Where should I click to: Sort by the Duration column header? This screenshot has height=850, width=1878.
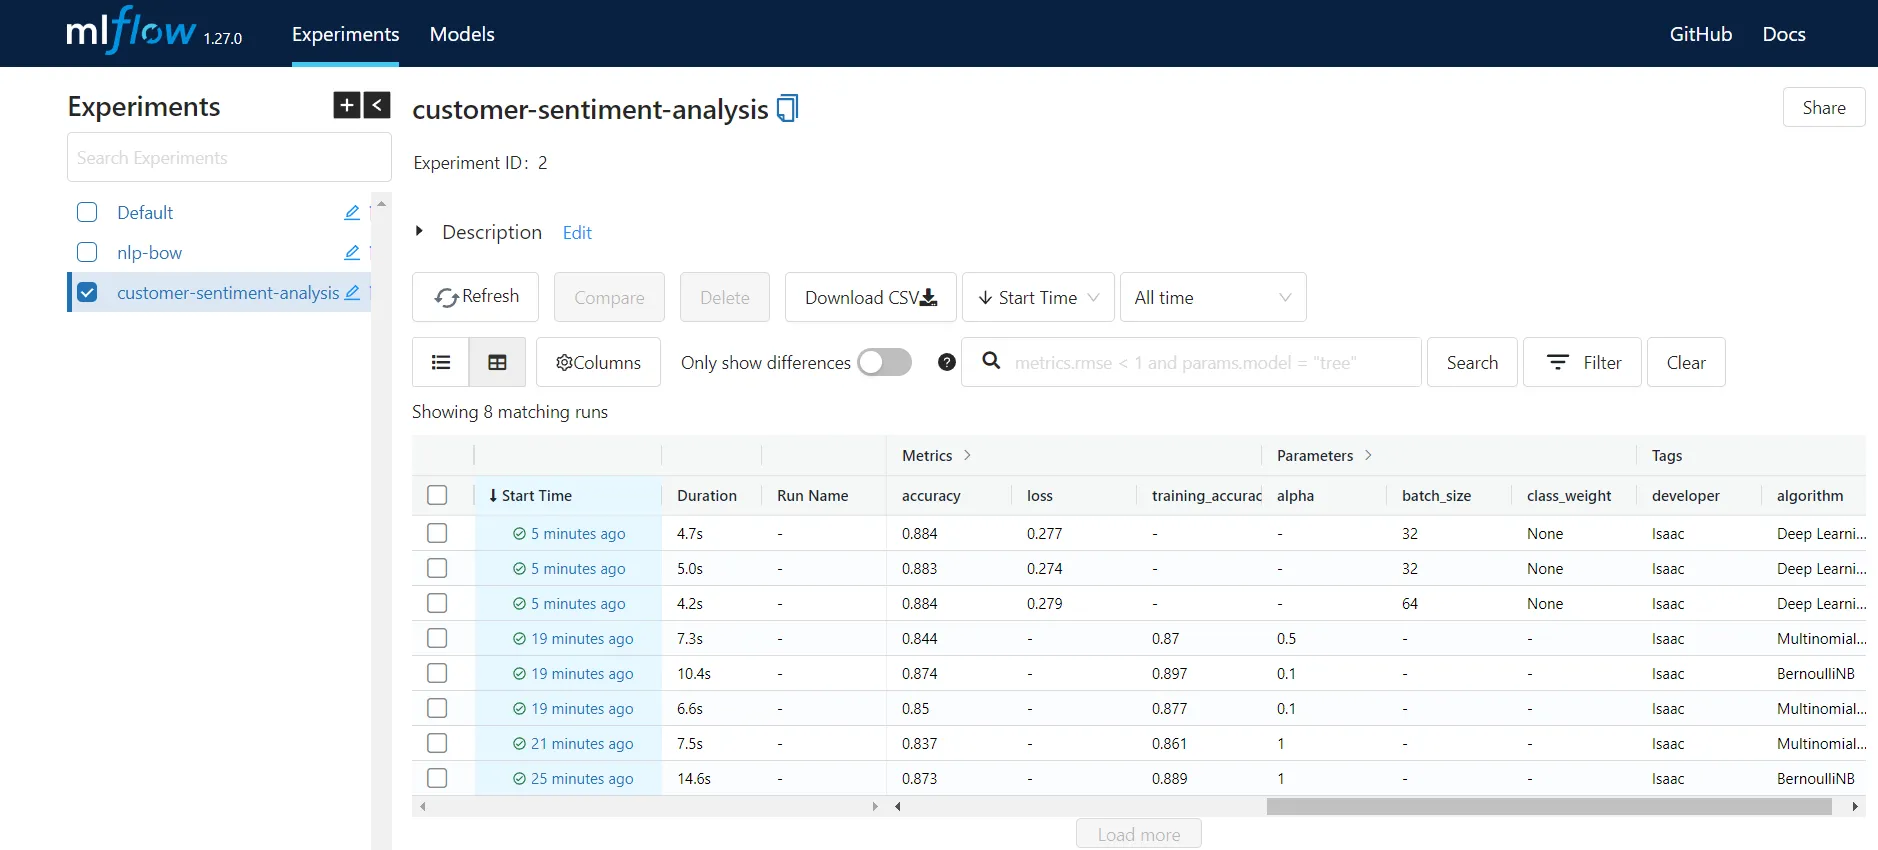point(707,495)
